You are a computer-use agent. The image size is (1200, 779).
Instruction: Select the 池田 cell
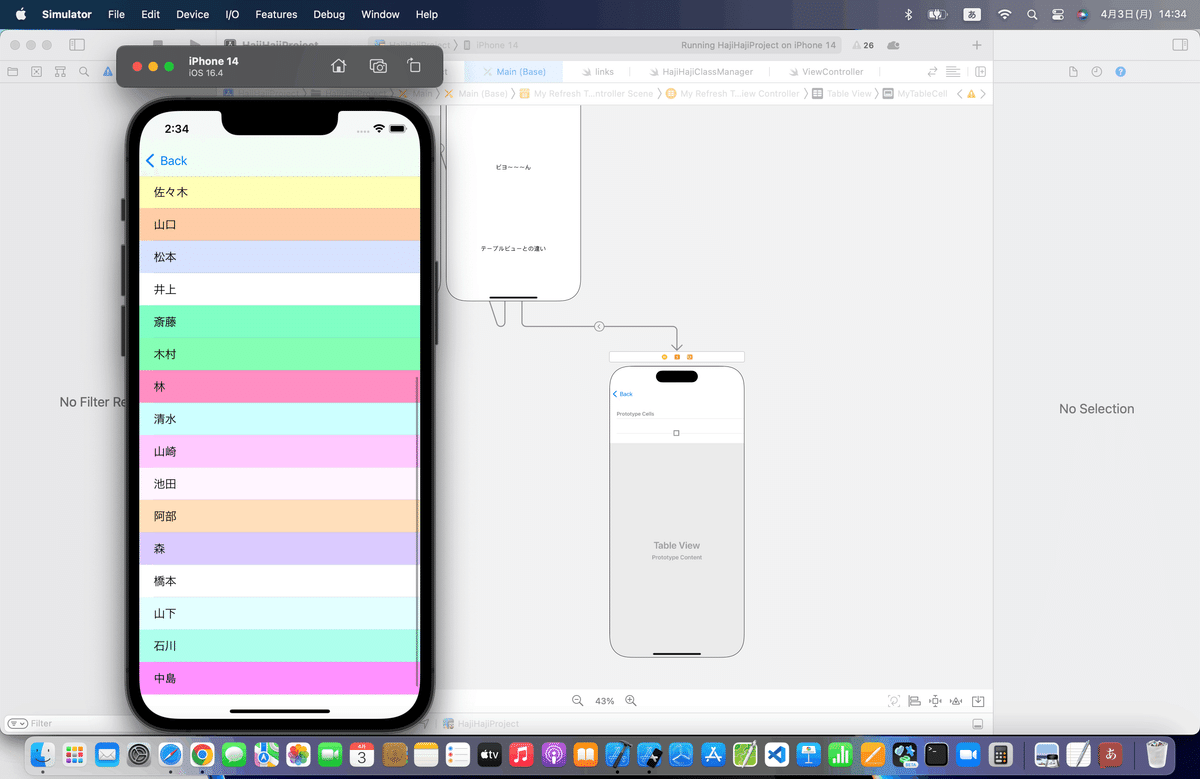point(279,484)
